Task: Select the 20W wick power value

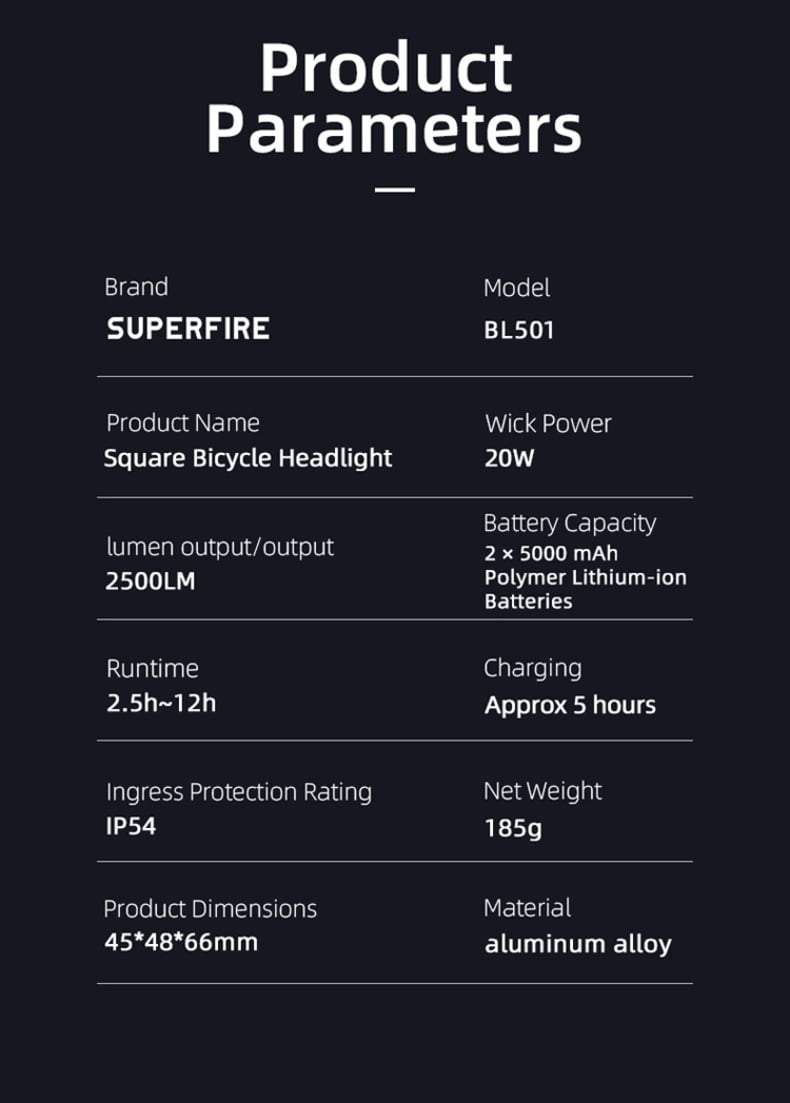Action: point(509,458)
